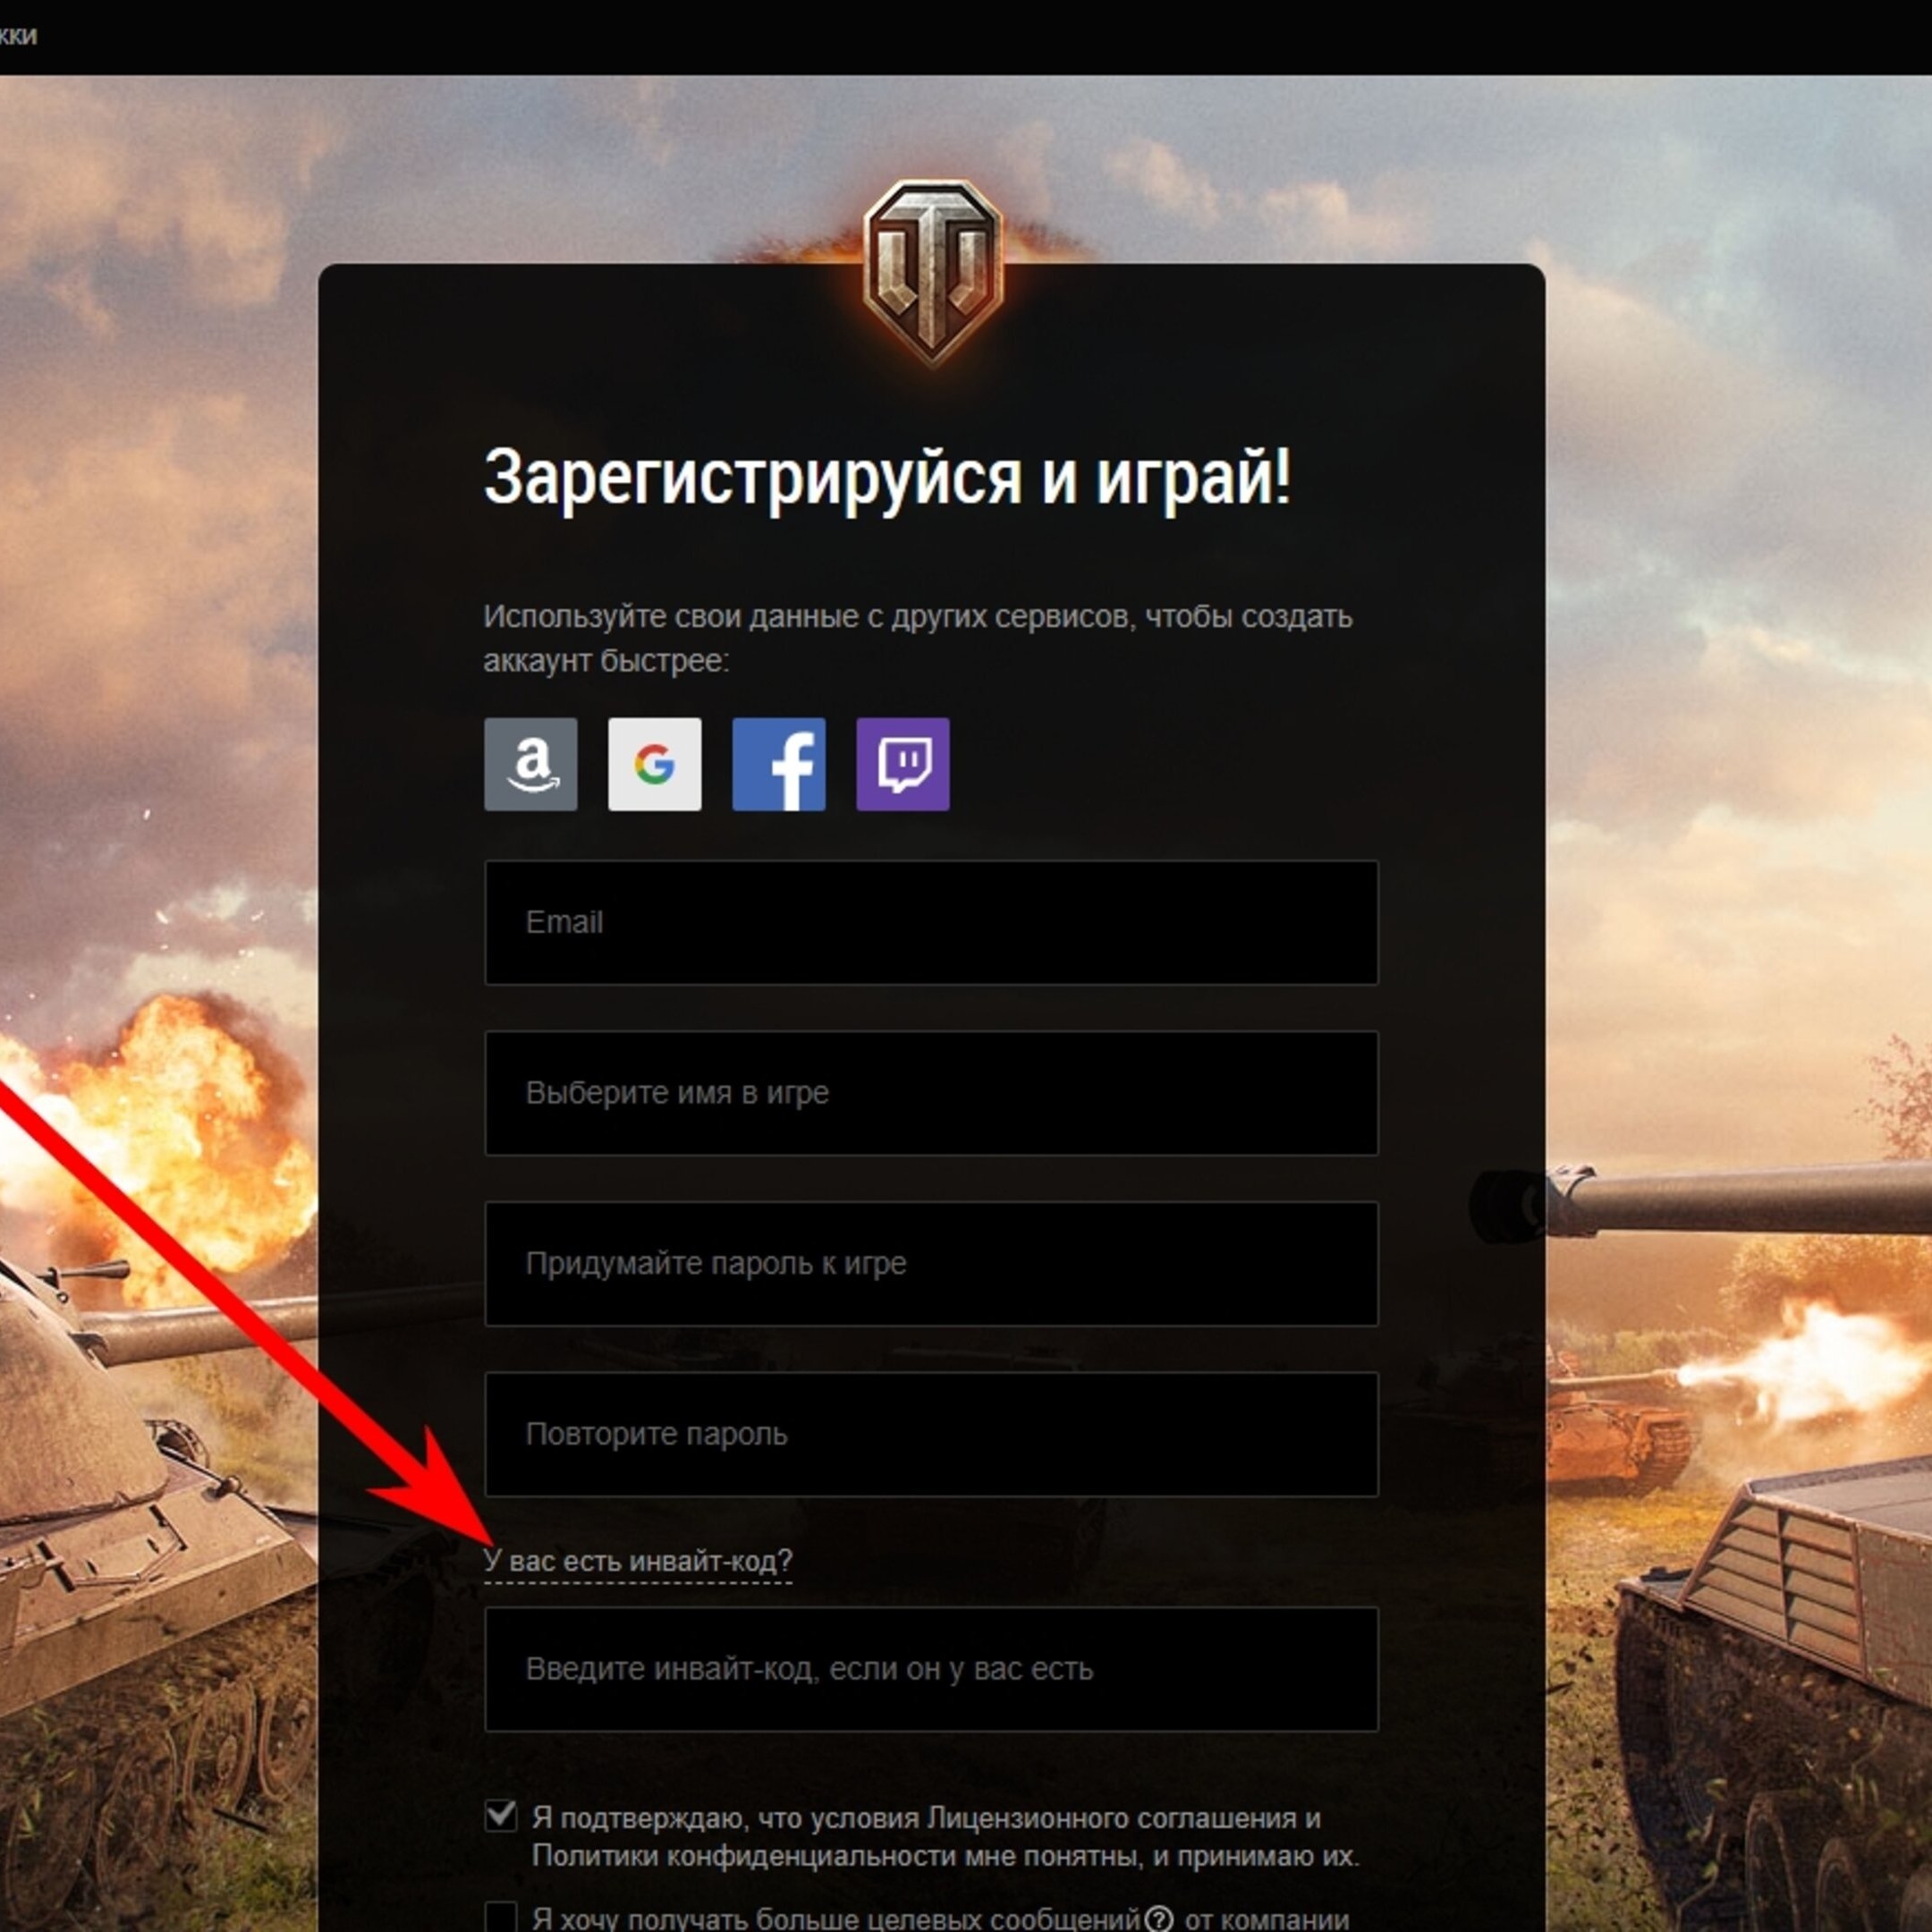Image resolution: width=1932 pixels, height=1932 pixels.
Task: Uncheck the license agreement confirmation checkbox
Action: 500,1815
